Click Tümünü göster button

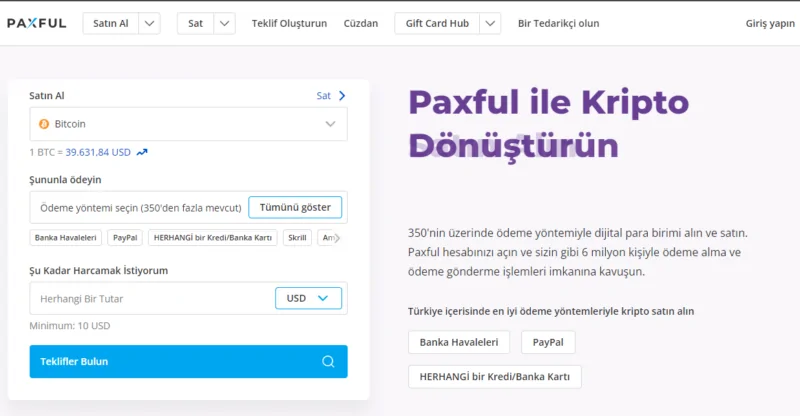point(295,207)
